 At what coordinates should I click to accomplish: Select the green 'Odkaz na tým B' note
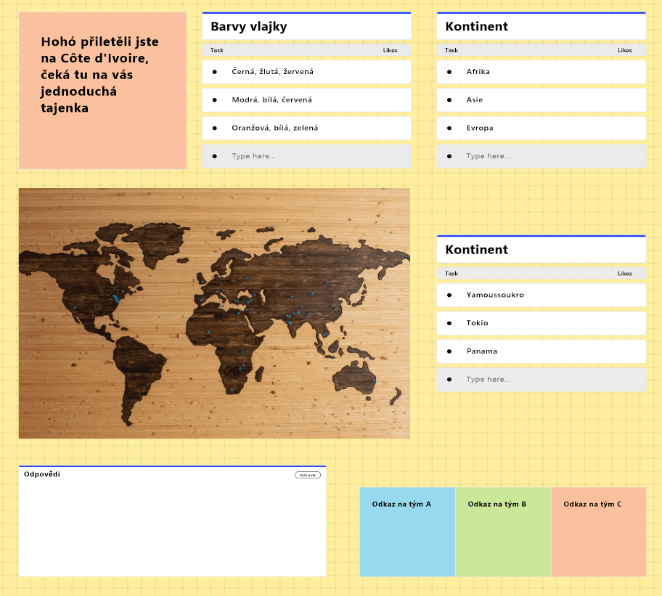[x=503, y=531]
